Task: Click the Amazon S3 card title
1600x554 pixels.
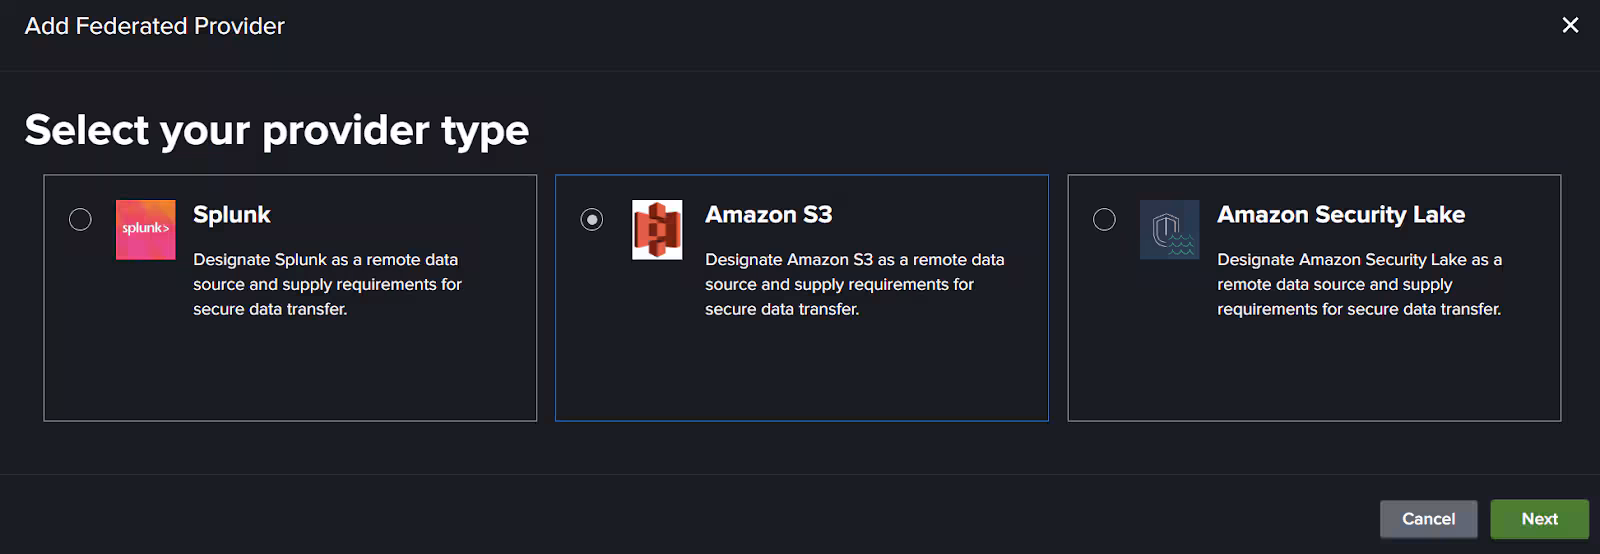Action: tap(768, 215)
